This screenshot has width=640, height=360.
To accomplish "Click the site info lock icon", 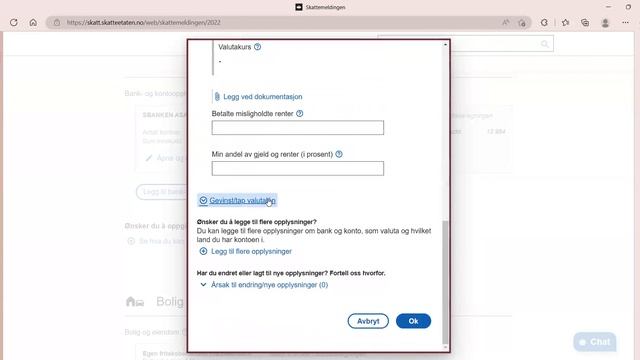I will (x=57, y=22).
